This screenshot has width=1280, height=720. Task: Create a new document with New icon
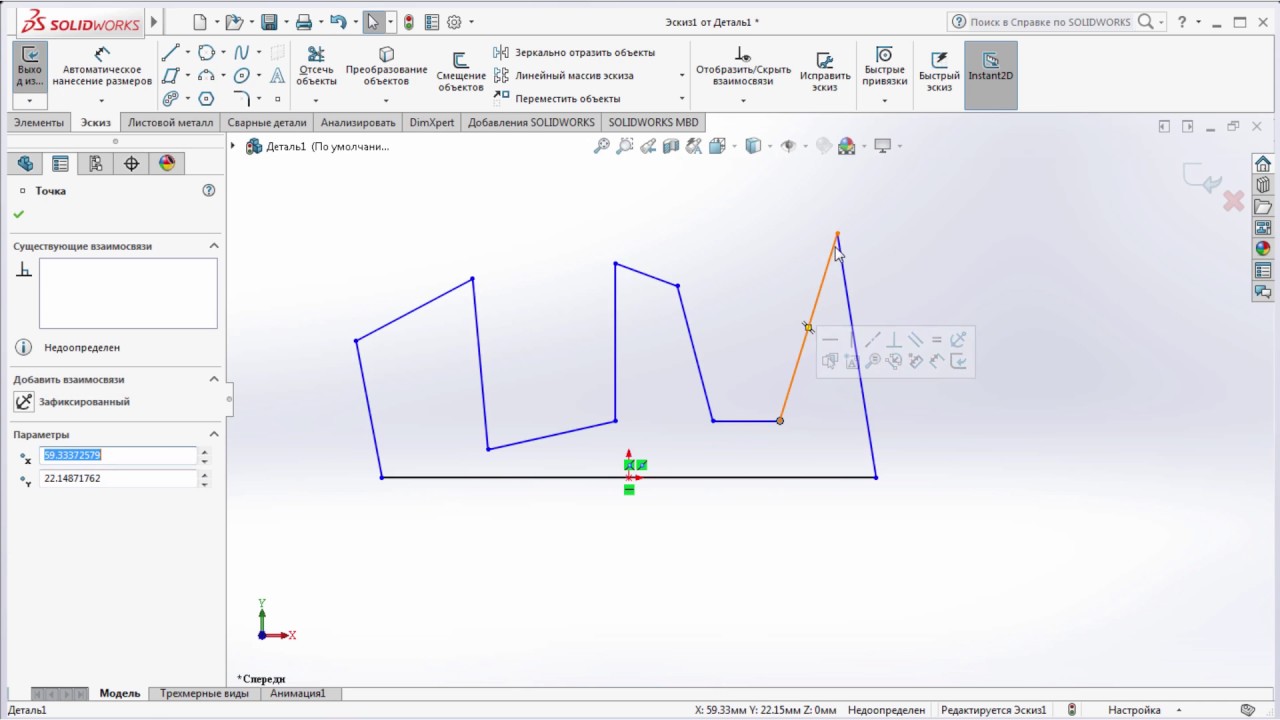199,21
